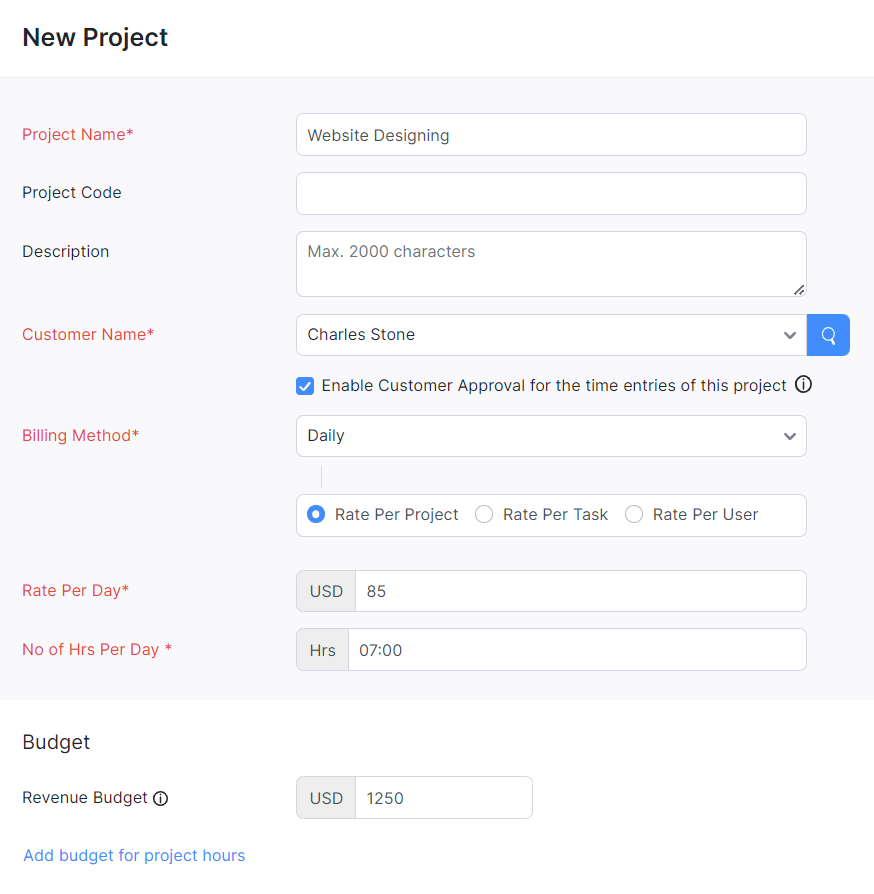Viewport: 874px width, 894px height.
Task: Click the info icon next to Revenue Budget
Action: click(x=161, y=798)
